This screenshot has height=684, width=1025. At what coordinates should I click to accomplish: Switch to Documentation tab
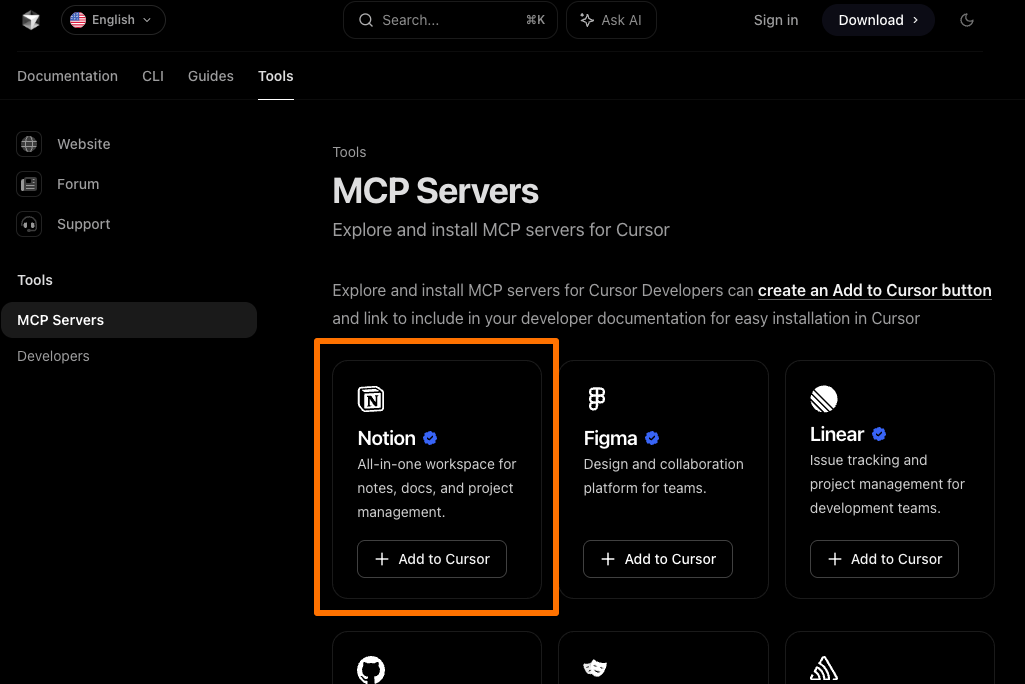[x=67, y=76]
